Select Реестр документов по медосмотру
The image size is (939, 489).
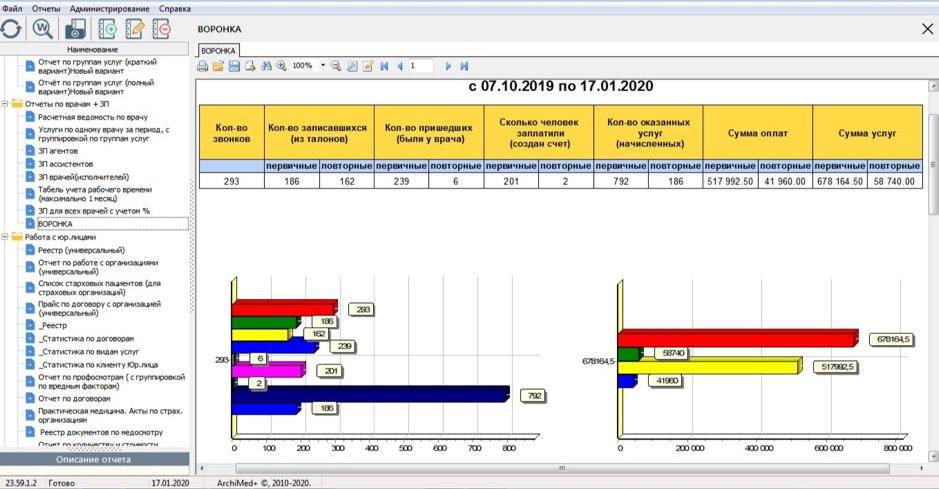point(101,432)
